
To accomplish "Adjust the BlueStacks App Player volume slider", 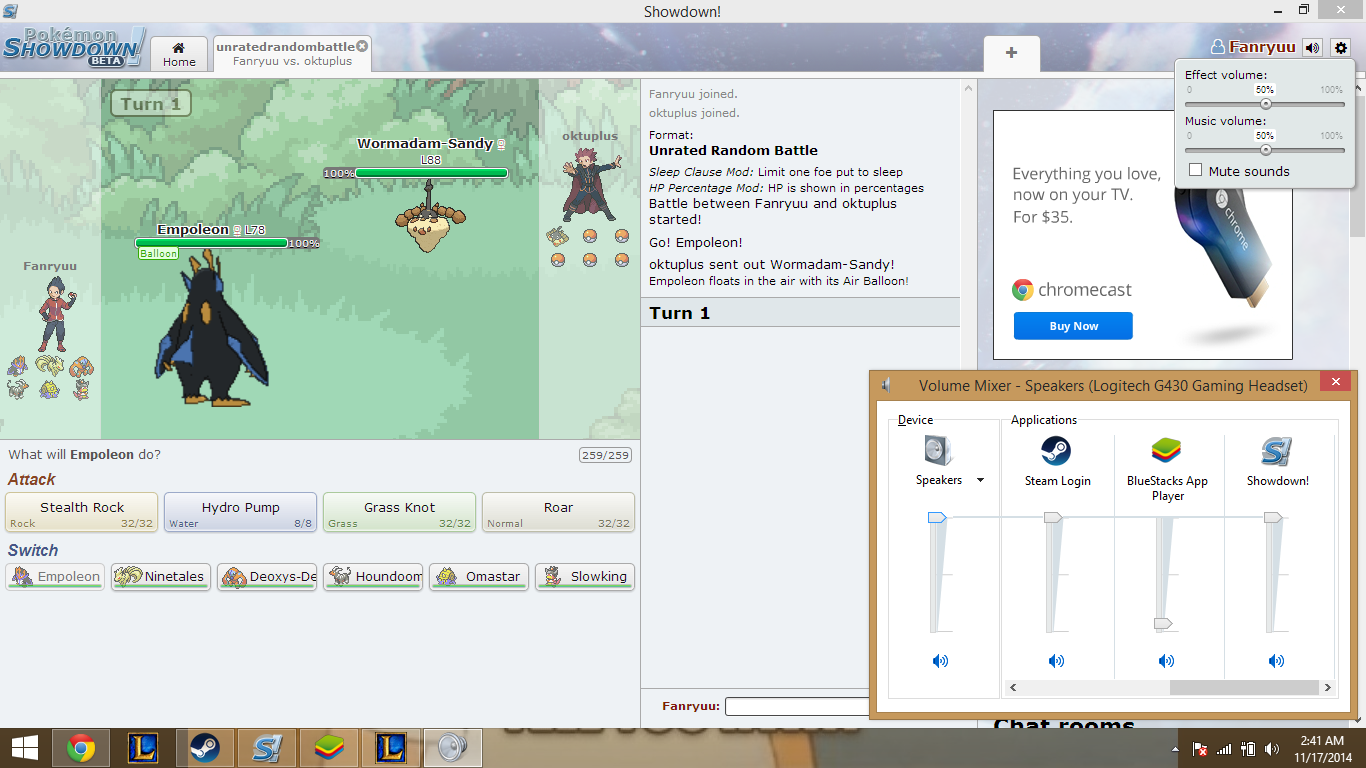I will pyautogui.click(x=1163, y=623).
